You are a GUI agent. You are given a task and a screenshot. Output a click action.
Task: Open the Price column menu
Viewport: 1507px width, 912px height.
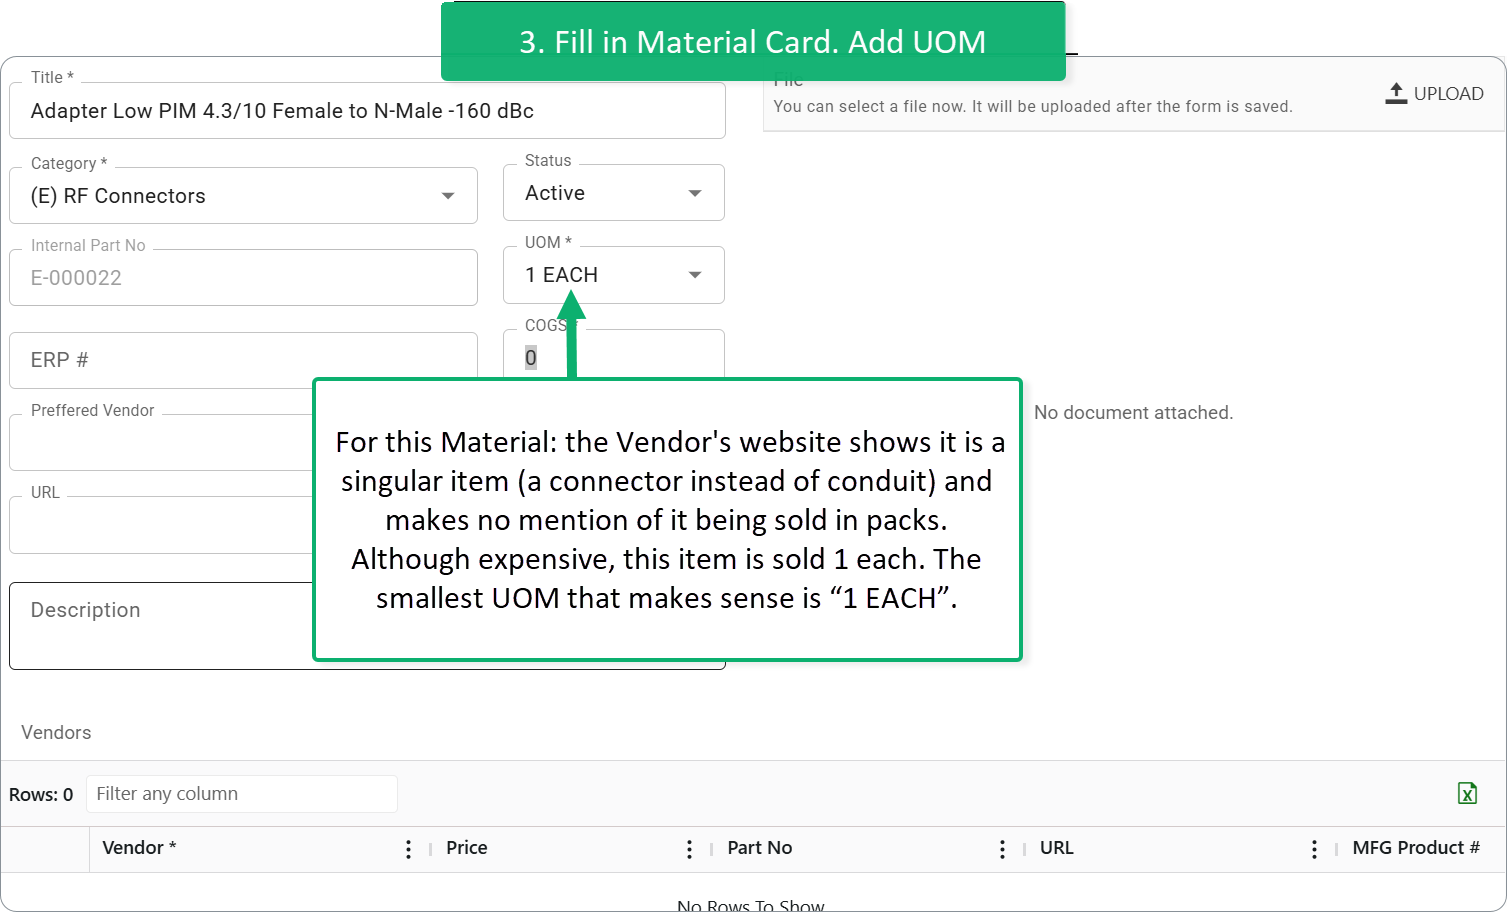click(x=689, y=849)
